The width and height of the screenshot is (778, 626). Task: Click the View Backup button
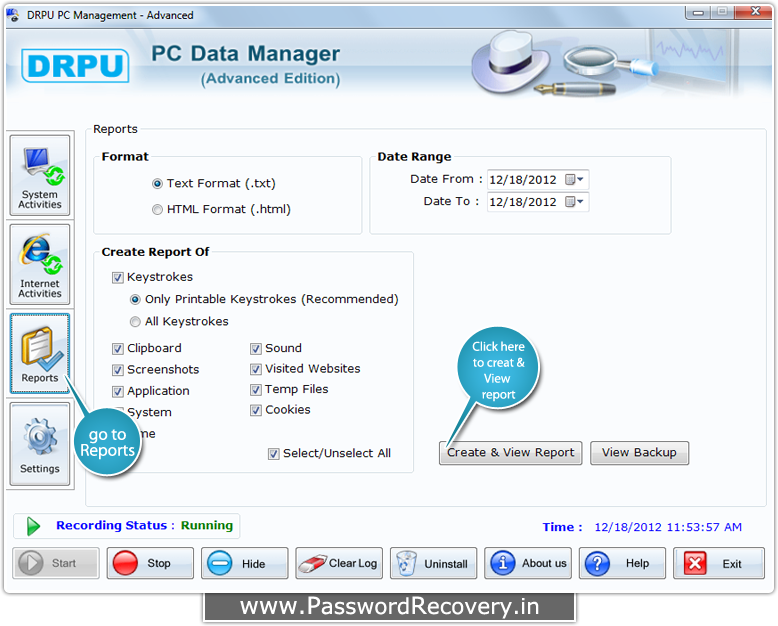[639, 453]
